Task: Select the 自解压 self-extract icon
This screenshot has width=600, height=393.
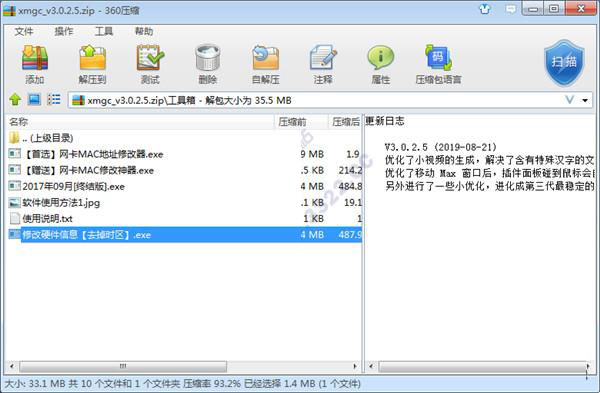Action: (x=266, y=64)
